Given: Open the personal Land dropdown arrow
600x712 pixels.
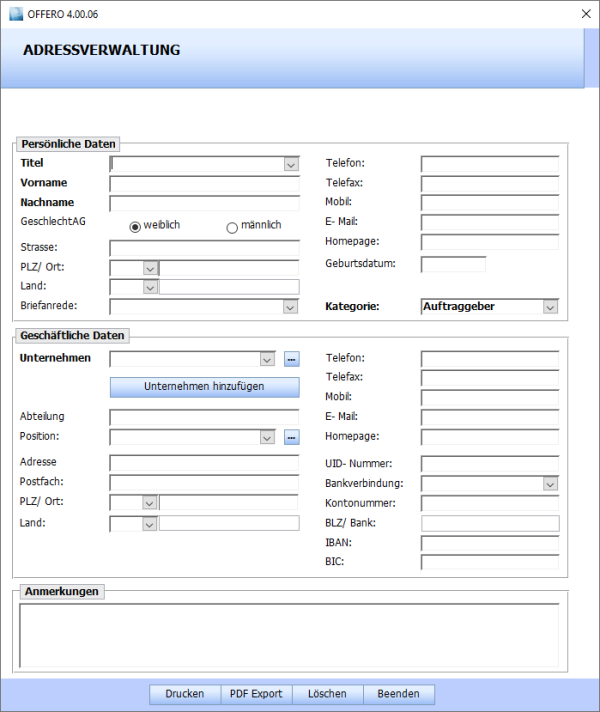Looking at the screenshot, I should (x=150, y=287).
